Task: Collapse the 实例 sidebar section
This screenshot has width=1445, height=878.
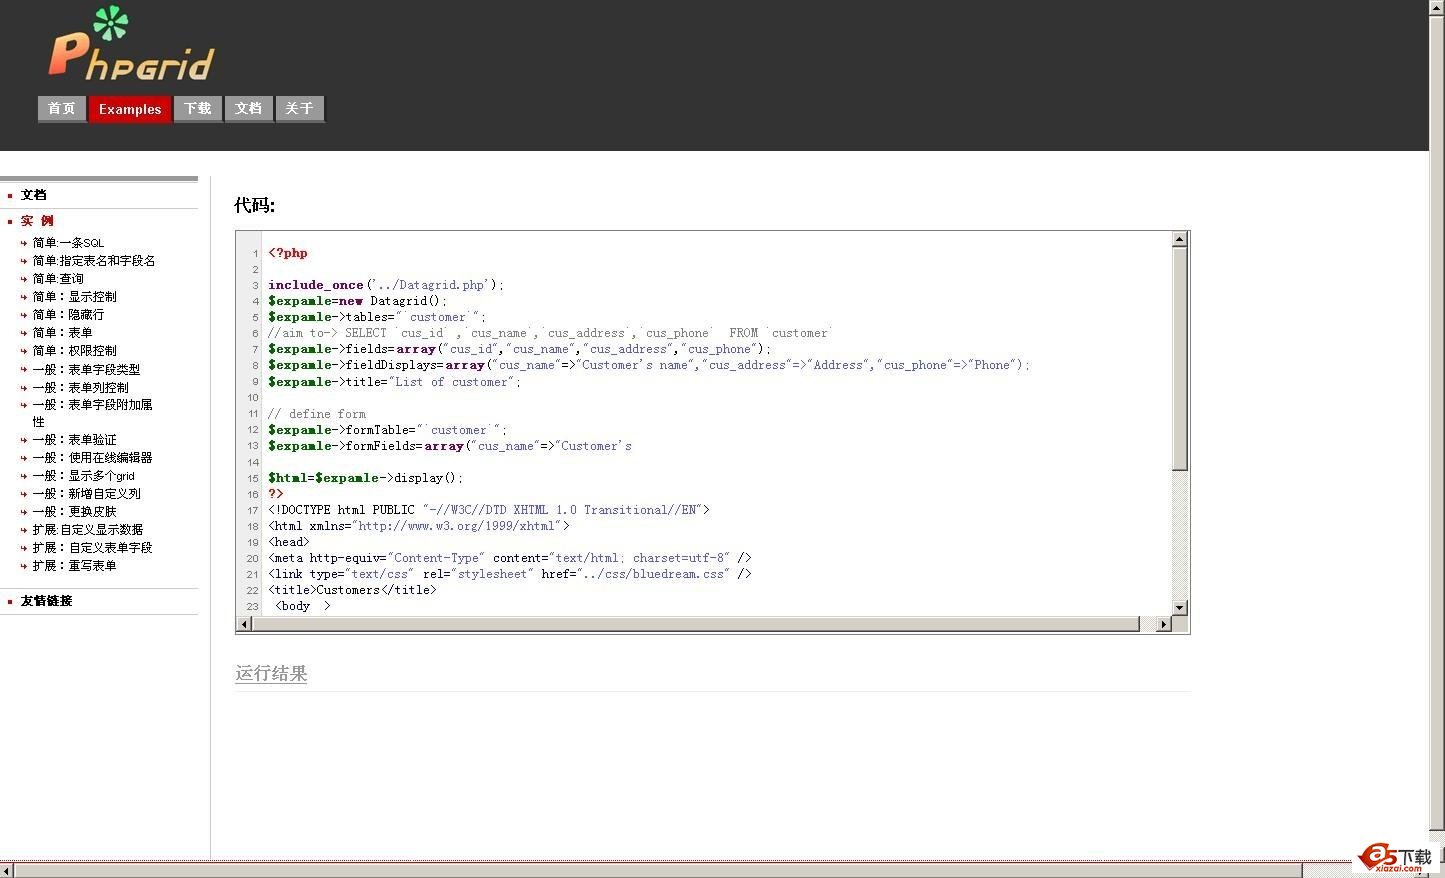Action: [x=37, y=221]
